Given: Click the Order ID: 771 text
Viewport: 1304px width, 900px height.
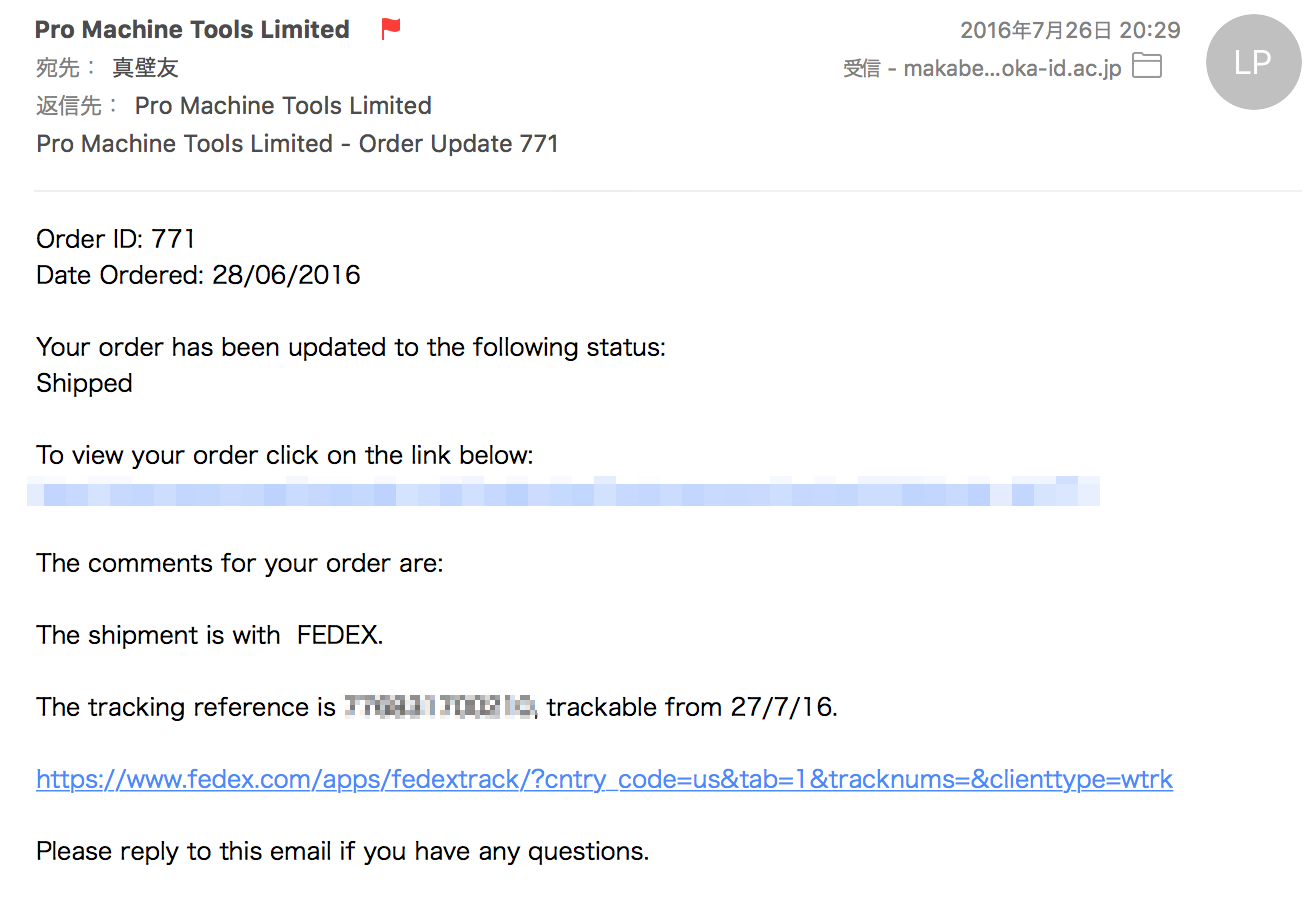Looking at the screenshot, I should click(x=115, y=239).
